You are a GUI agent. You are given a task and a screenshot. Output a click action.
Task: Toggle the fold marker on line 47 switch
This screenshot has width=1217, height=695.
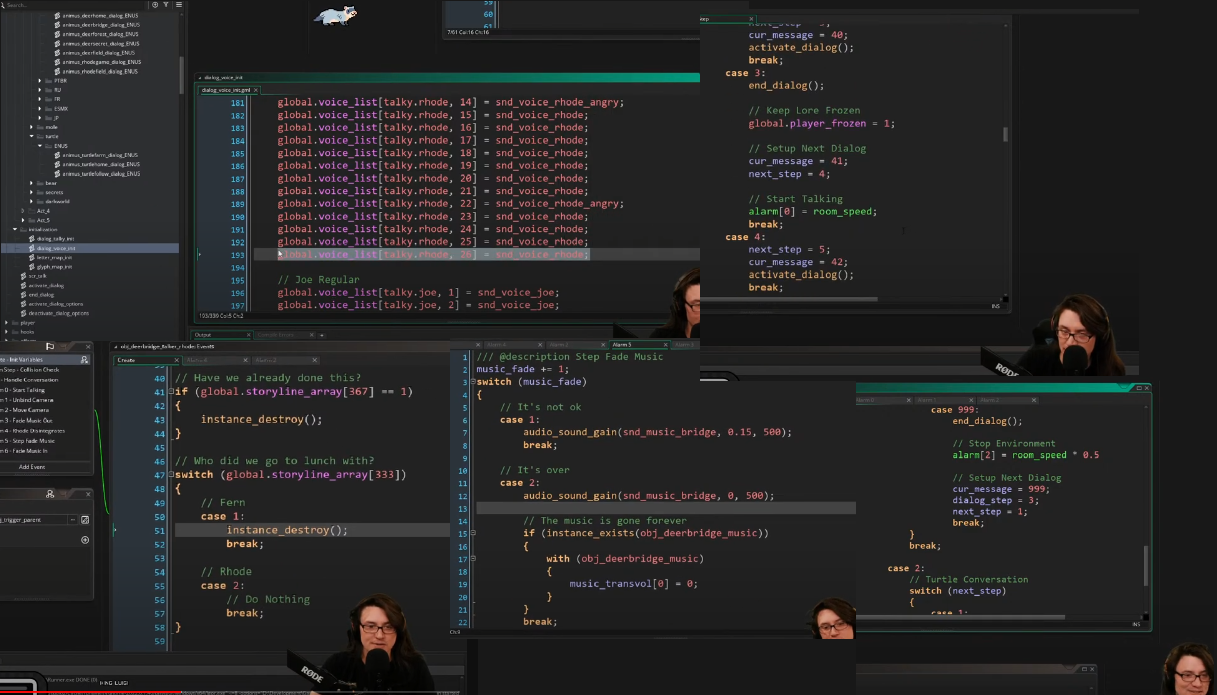[171, 475]
